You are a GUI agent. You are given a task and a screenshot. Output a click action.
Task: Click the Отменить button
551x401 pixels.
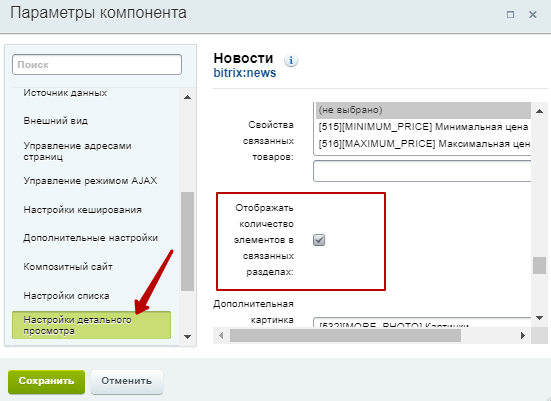pyautogui.click(x=127, y=381)
